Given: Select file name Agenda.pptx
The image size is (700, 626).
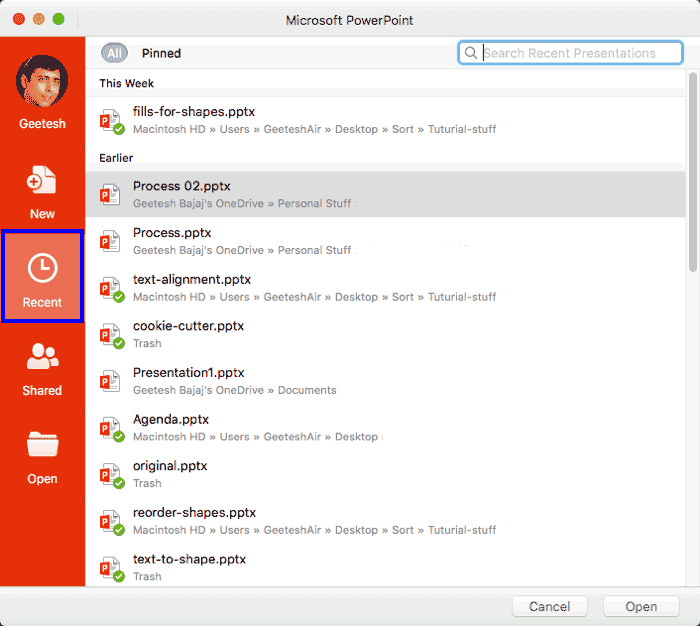Looking at the screenshot, I should [x=171, y=420].
